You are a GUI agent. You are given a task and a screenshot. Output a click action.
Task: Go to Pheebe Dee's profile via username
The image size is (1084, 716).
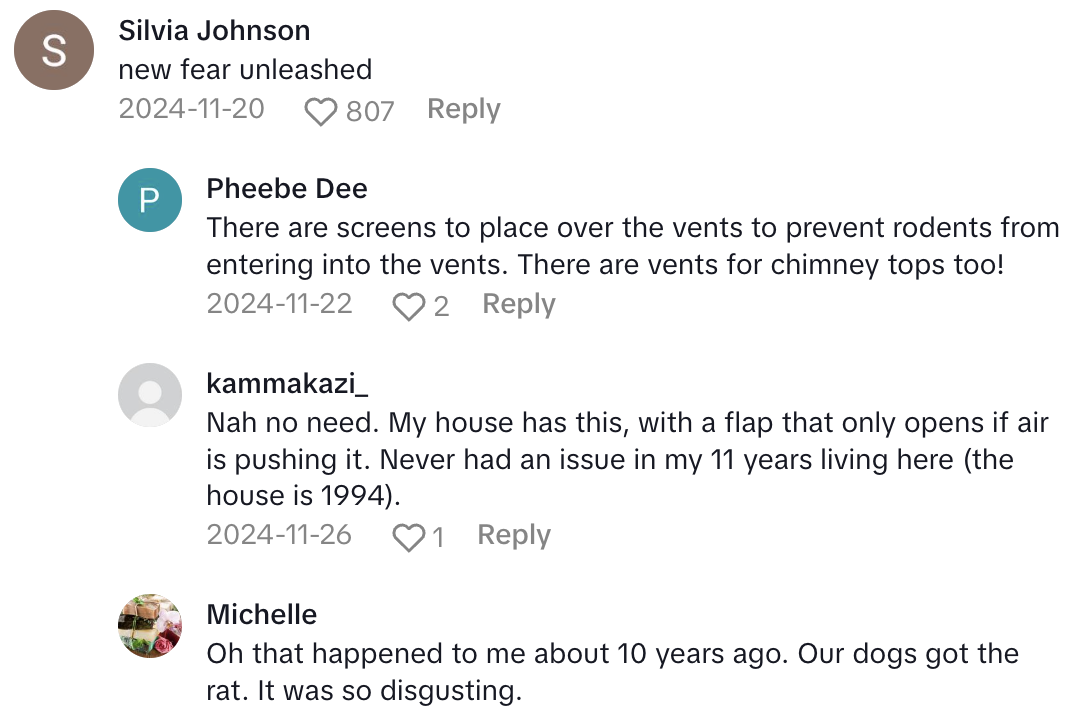click(287, 188)
